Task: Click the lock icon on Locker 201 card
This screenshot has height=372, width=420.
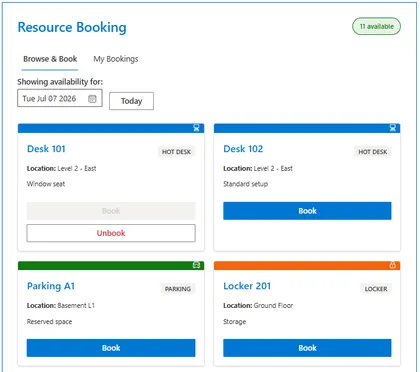Action: tap(393, 265)
